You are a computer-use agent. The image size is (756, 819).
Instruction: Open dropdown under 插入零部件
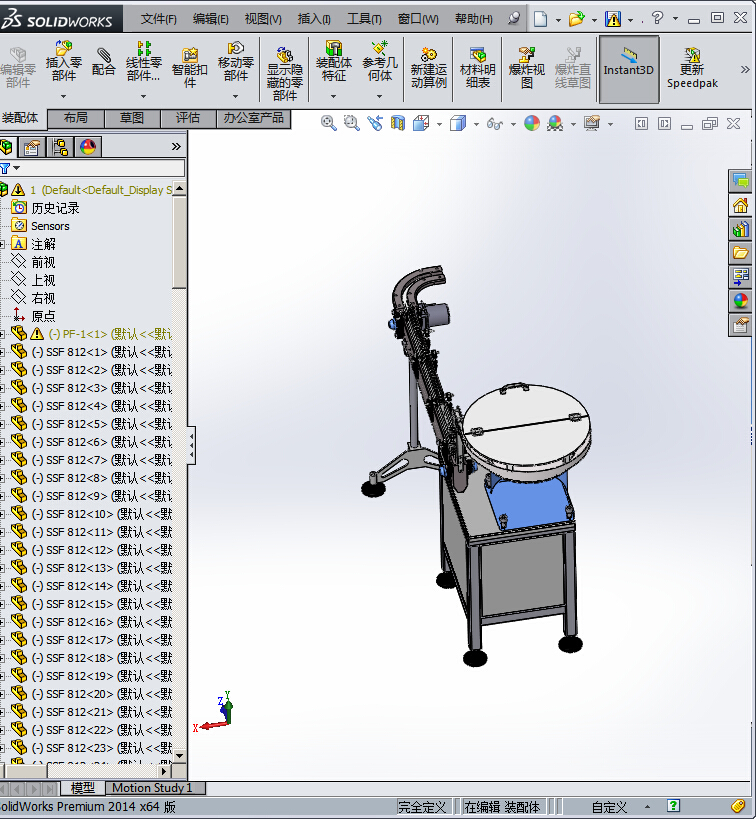(x=63, y=97)
